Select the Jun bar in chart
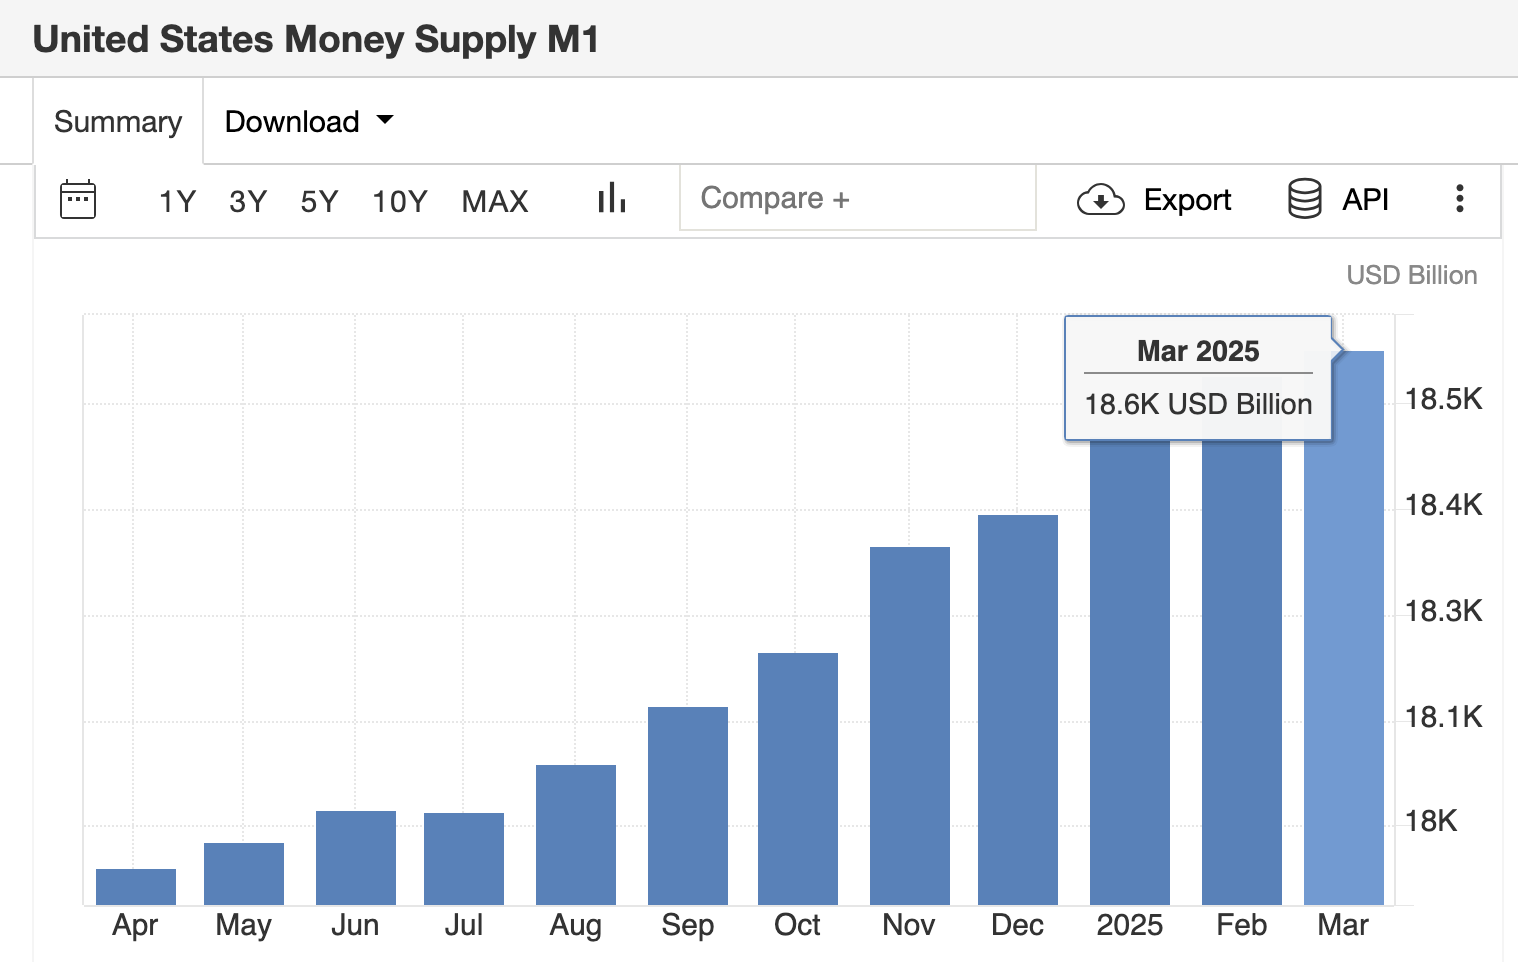The width and height of the screenshot is (1518, 962). click(356, 858)
